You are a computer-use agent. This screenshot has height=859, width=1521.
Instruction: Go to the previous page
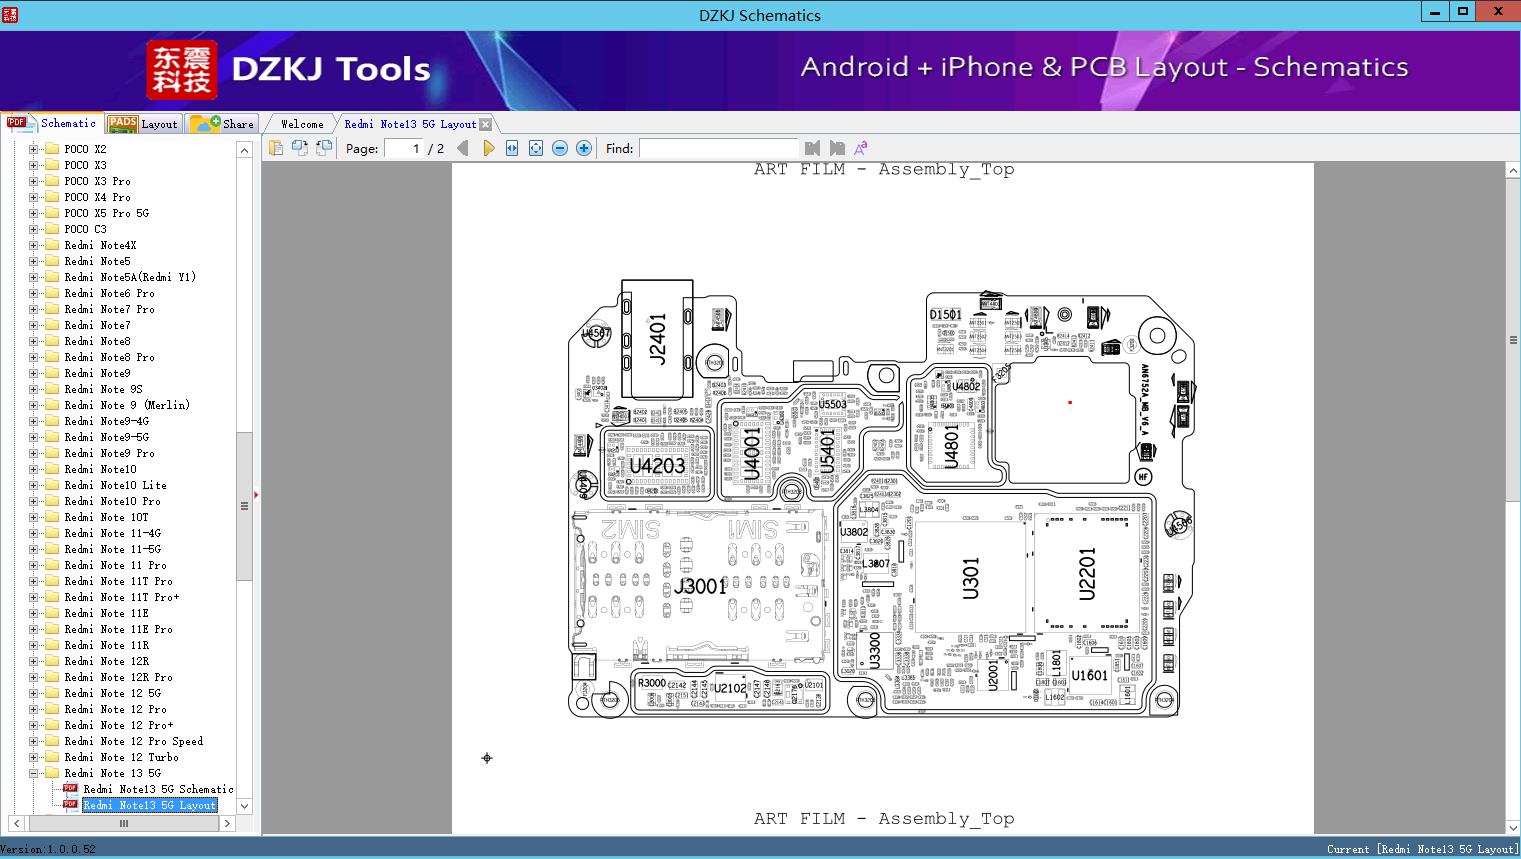(463, 148)
